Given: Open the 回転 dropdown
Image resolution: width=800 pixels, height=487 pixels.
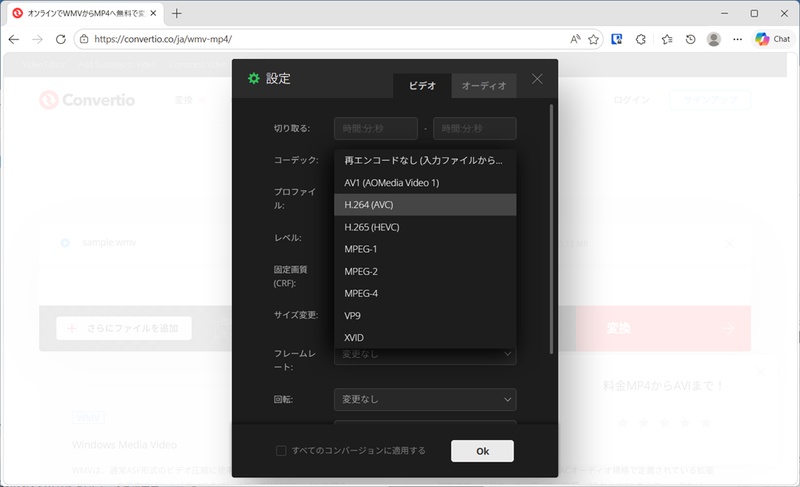Looking at the screenshot, I should click(x=425, y=399).
